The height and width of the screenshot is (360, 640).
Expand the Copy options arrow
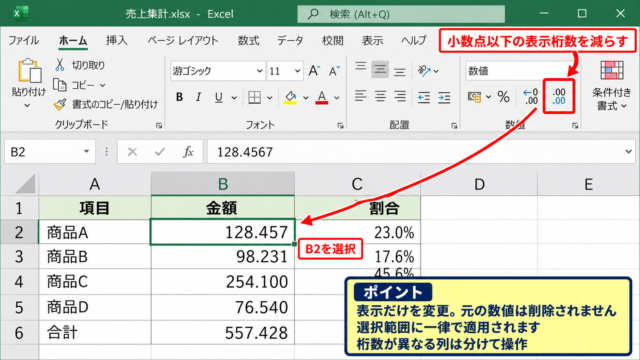click(102, 85)
